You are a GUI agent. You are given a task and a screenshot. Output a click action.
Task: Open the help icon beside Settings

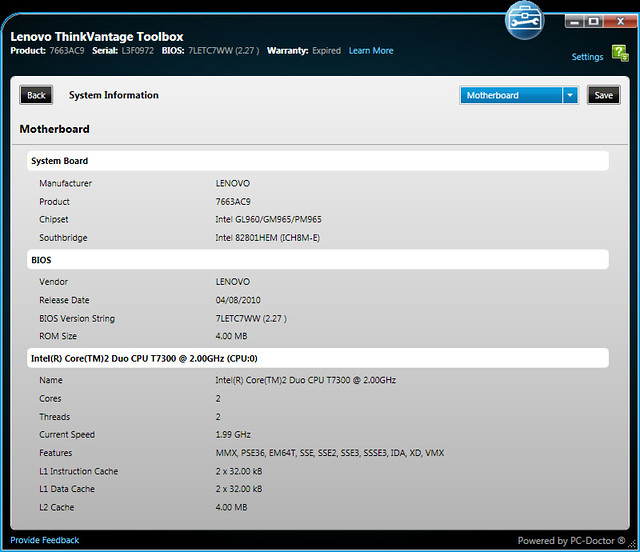coord(620,53)
